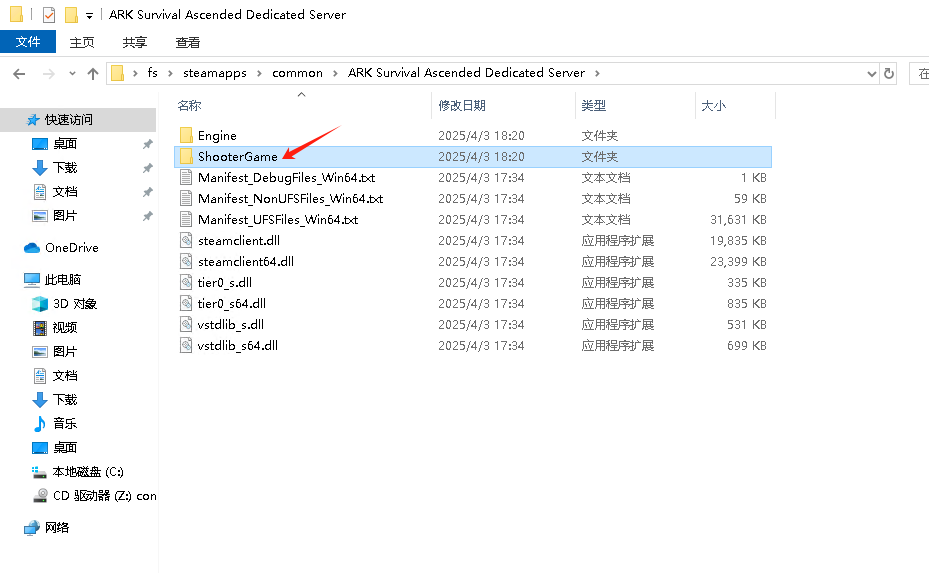Open the 主页 ribbon tab
929x573 pixels.
[x=82, y=43]
